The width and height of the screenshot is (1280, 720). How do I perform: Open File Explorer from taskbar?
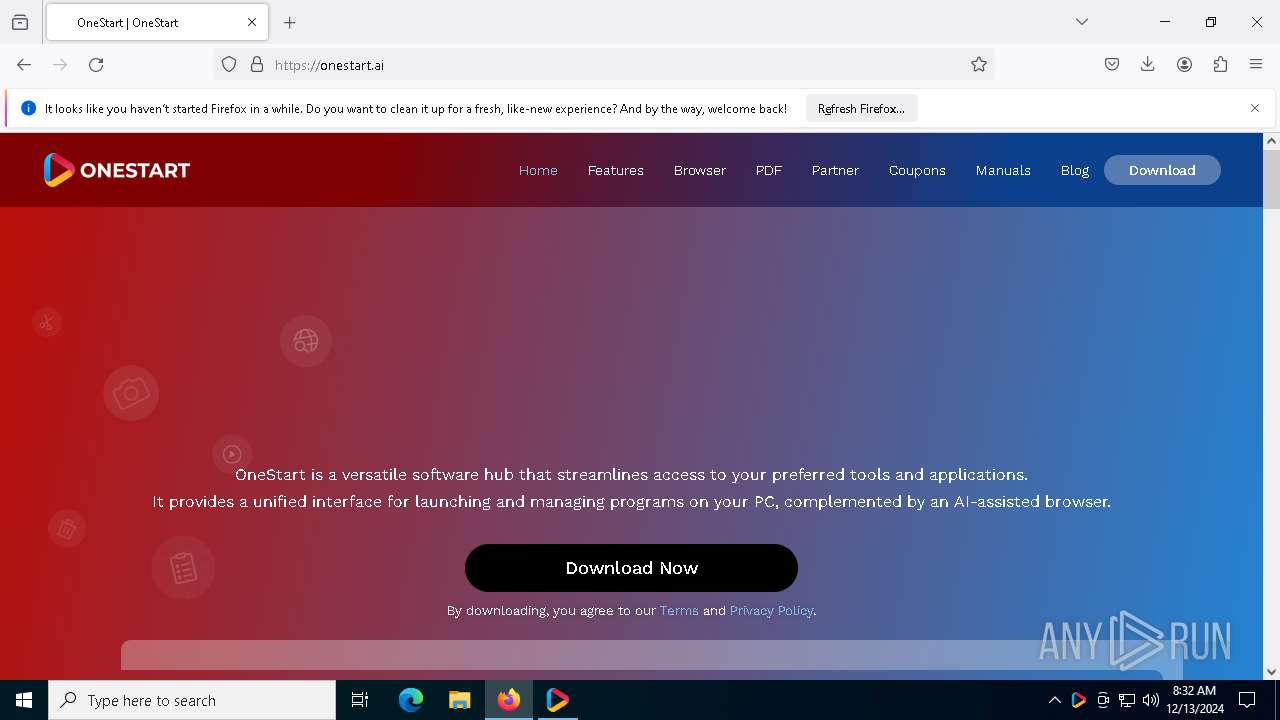pos(459,700)
